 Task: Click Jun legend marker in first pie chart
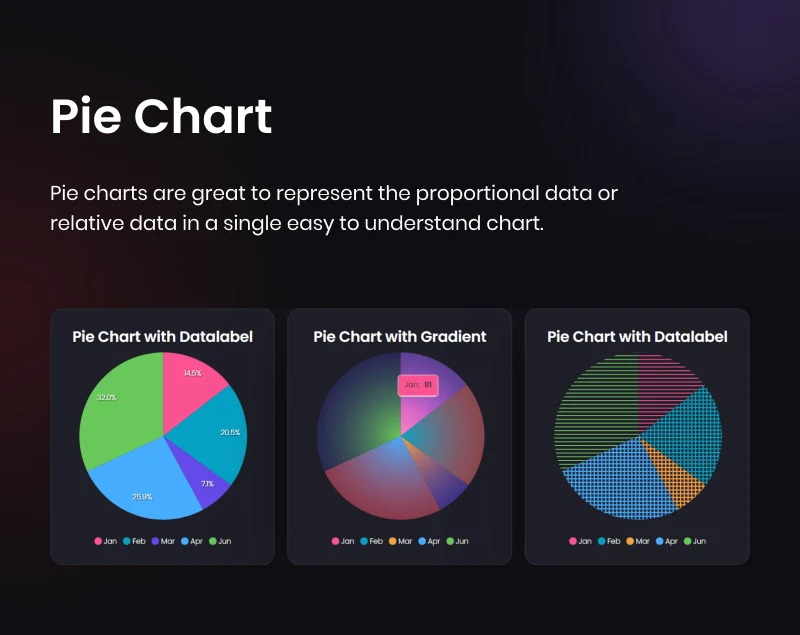(212, 541)
